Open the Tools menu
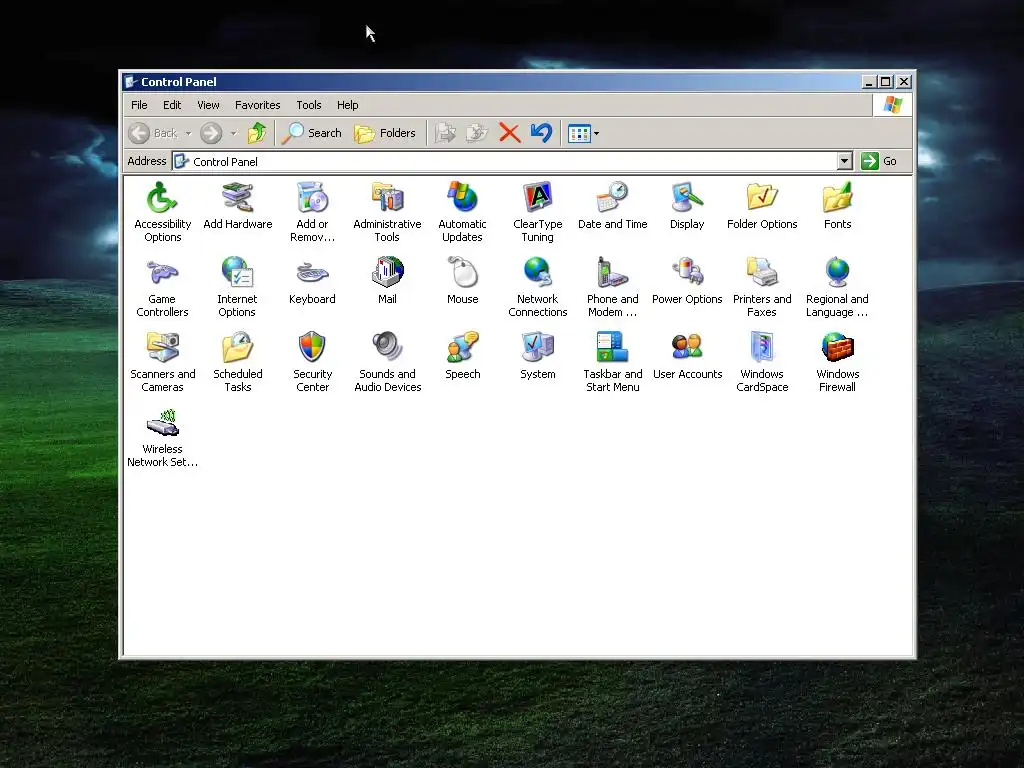1024x768 pixels. point(308,105)
